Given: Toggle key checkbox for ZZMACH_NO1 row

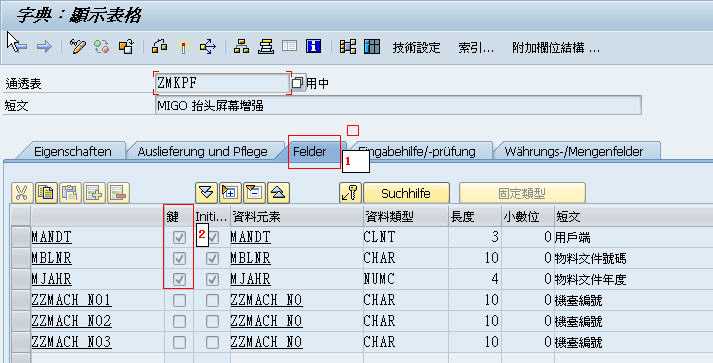Looking at the screenshot, I should pos(179,300).
